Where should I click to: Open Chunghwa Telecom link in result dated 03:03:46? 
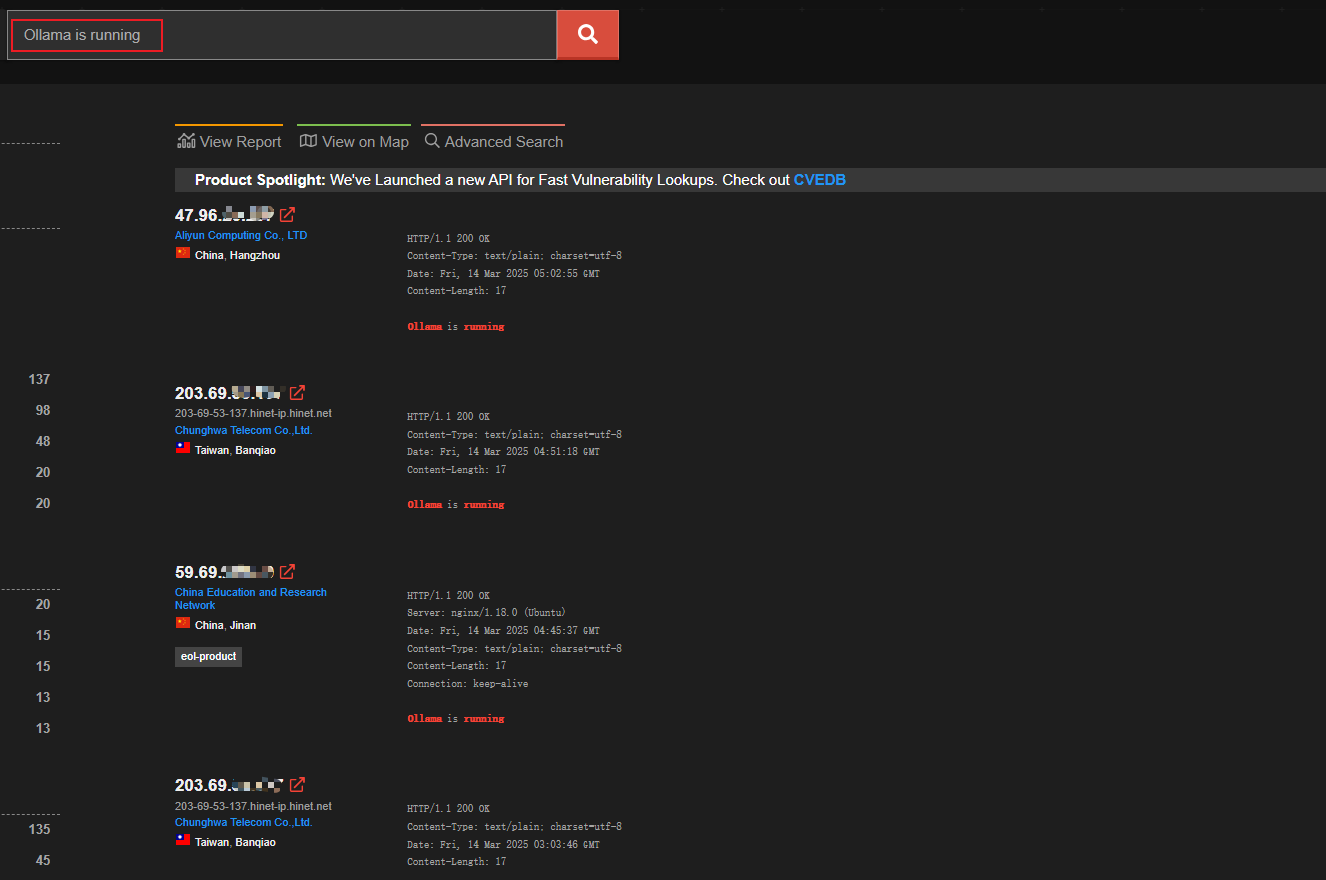pyautogui.click(x=244, y=823)
